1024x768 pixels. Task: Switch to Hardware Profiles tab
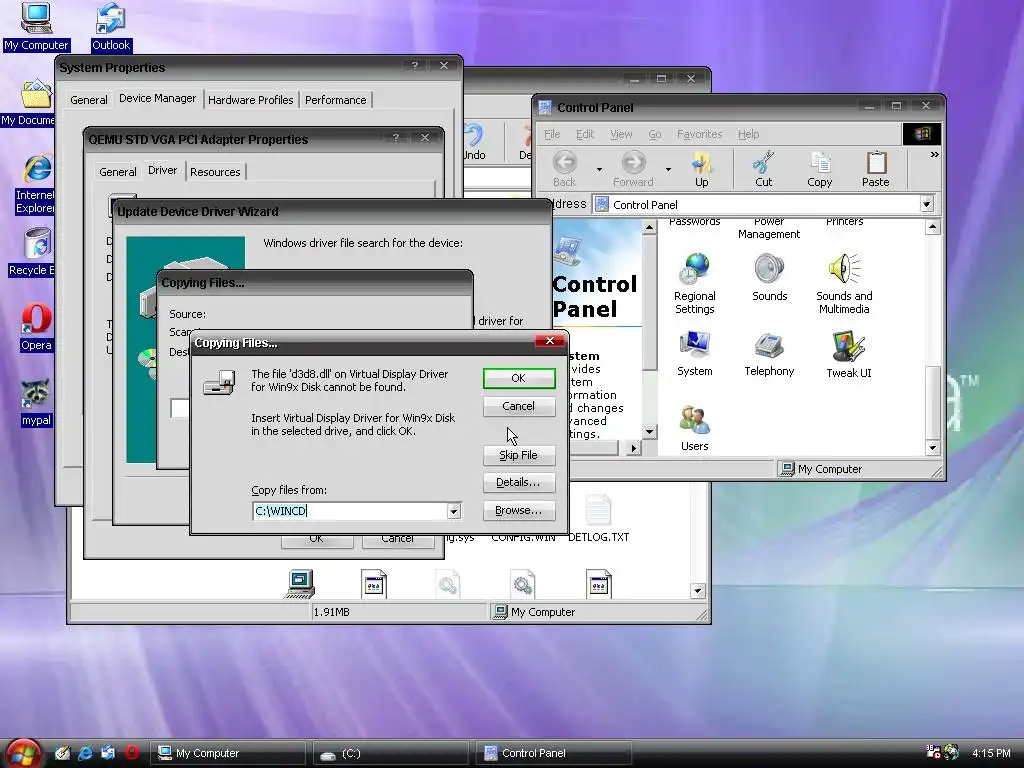click(250, 100)
